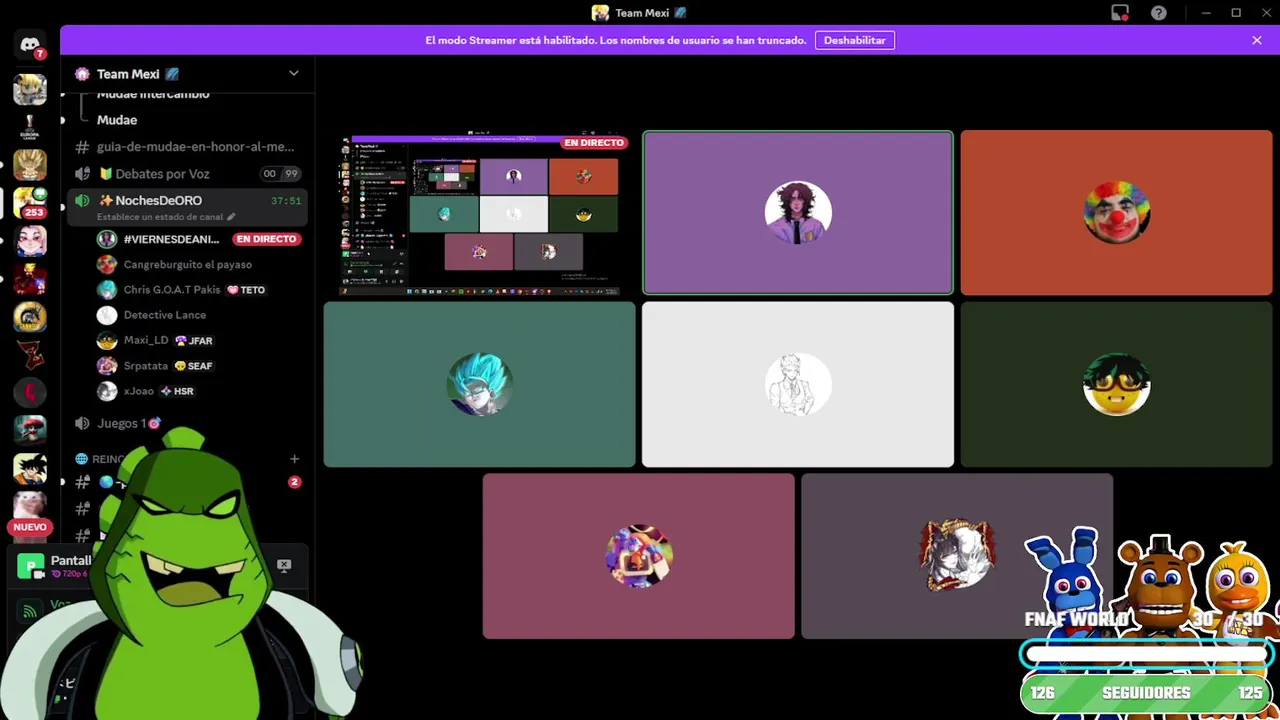The width and height of the screenshot is (1280, 720).
Task: Click EN DIRECTO badge in channel list
Action: tap(266, 239)
